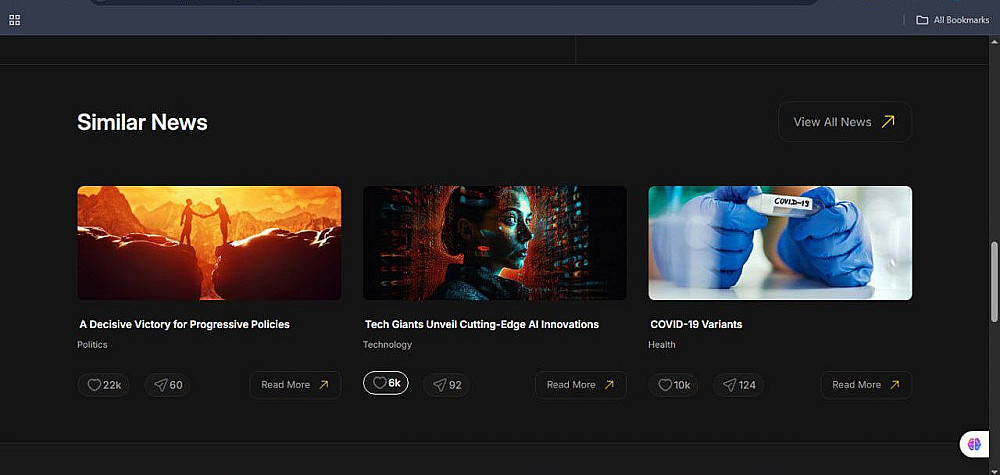
Task: Like the COVID-19 Variants article (10k heart)
Action: tap(673, 385)
